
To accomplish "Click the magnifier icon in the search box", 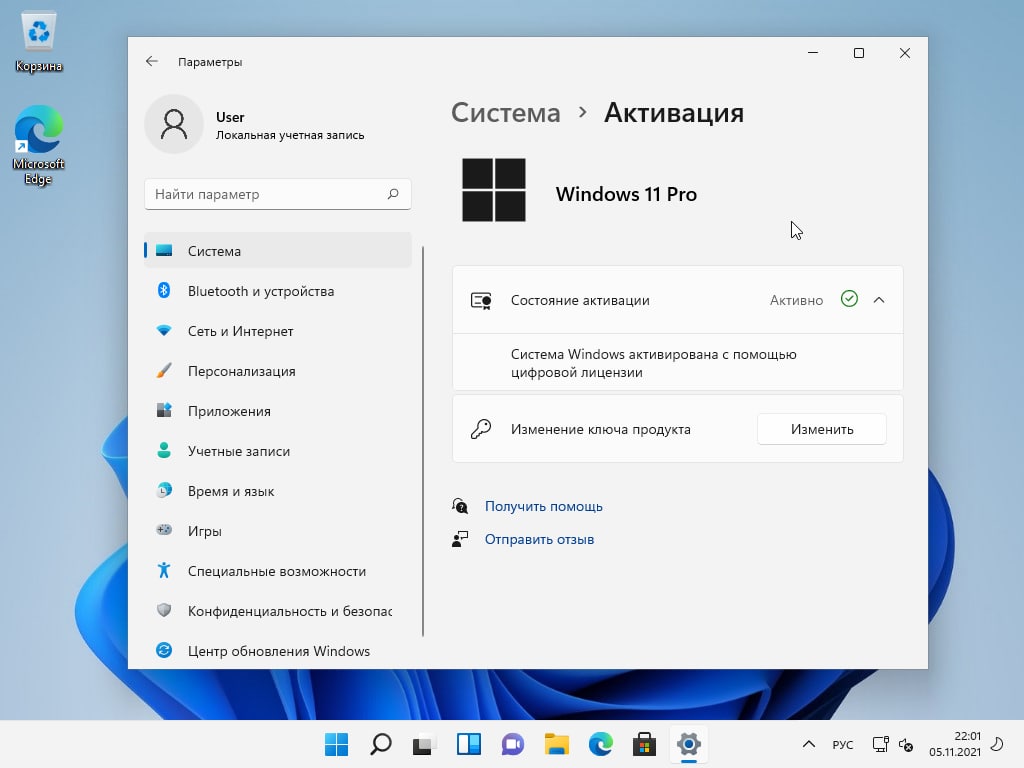I will click(x=393, y=194).
